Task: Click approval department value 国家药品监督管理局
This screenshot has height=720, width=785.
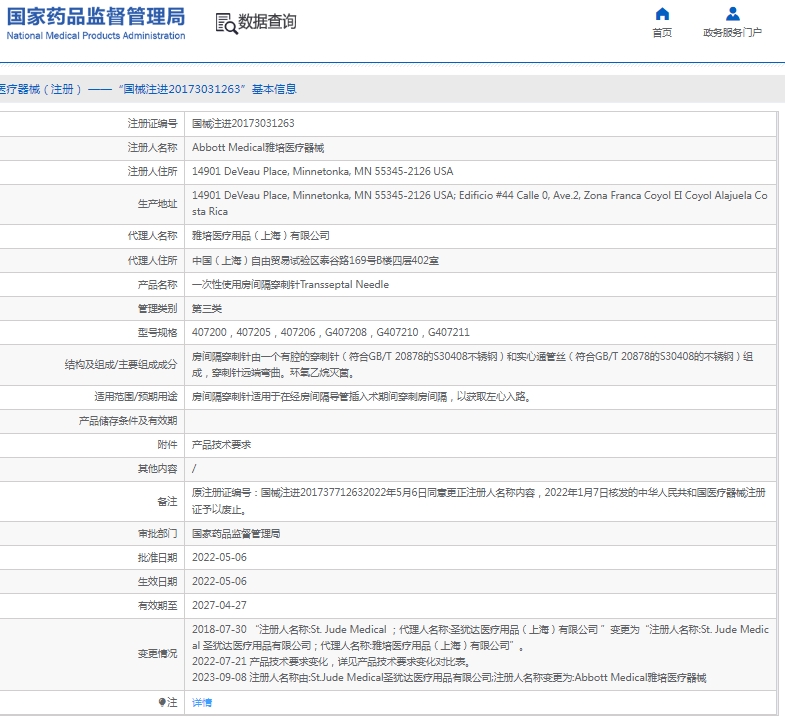Action: [236, 534]
